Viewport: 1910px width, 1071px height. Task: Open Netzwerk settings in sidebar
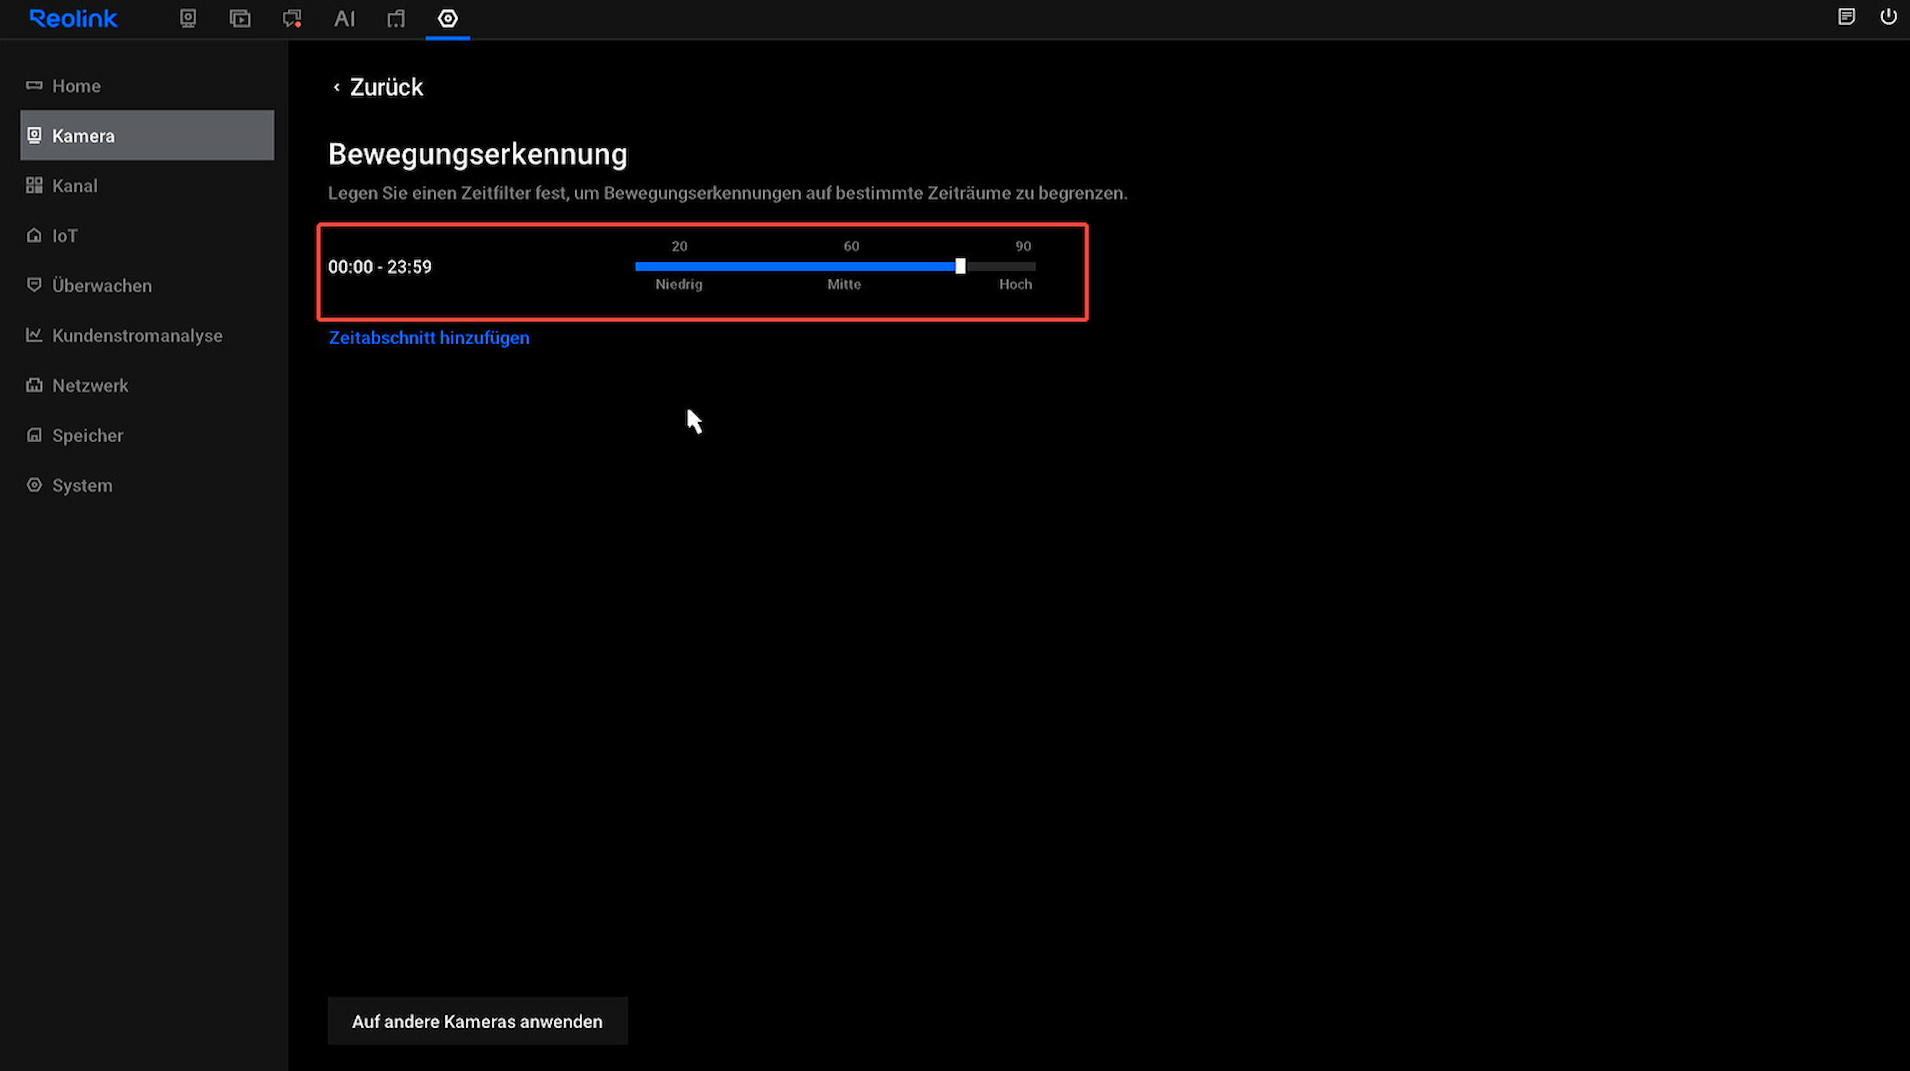coord(147,386)
